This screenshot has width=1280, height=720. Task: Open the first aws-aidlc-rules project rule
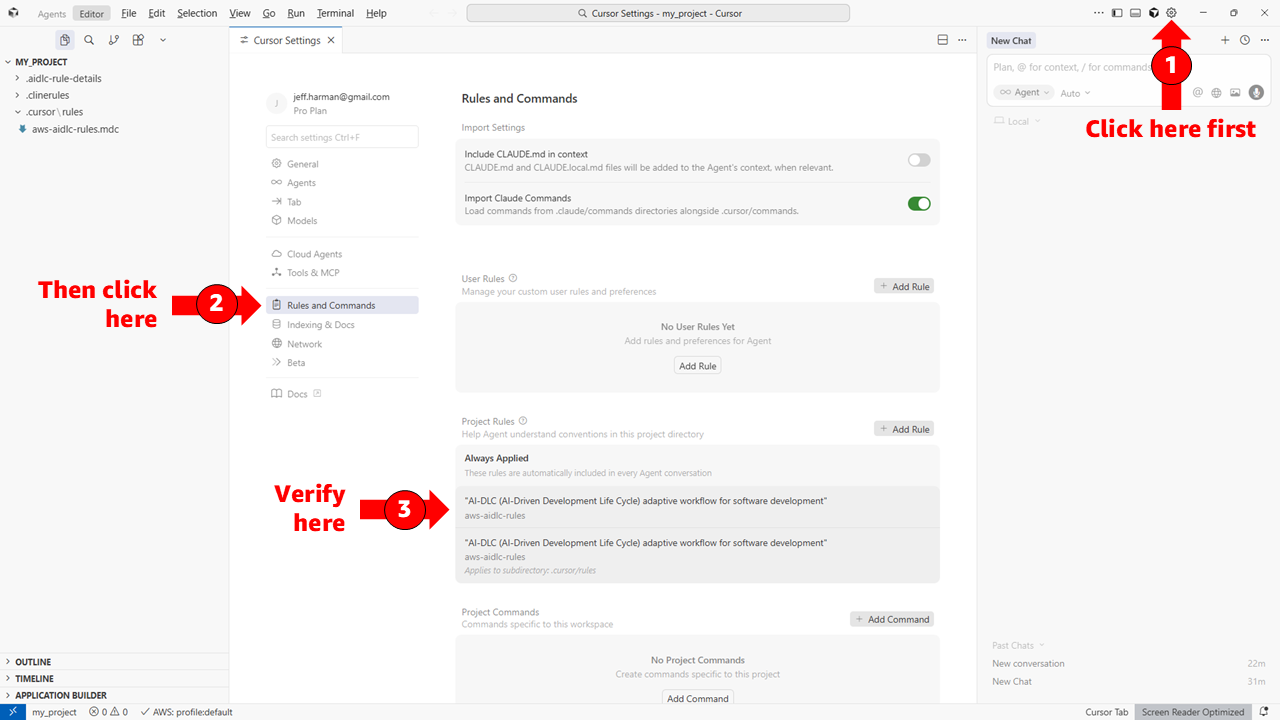(697, 507)
